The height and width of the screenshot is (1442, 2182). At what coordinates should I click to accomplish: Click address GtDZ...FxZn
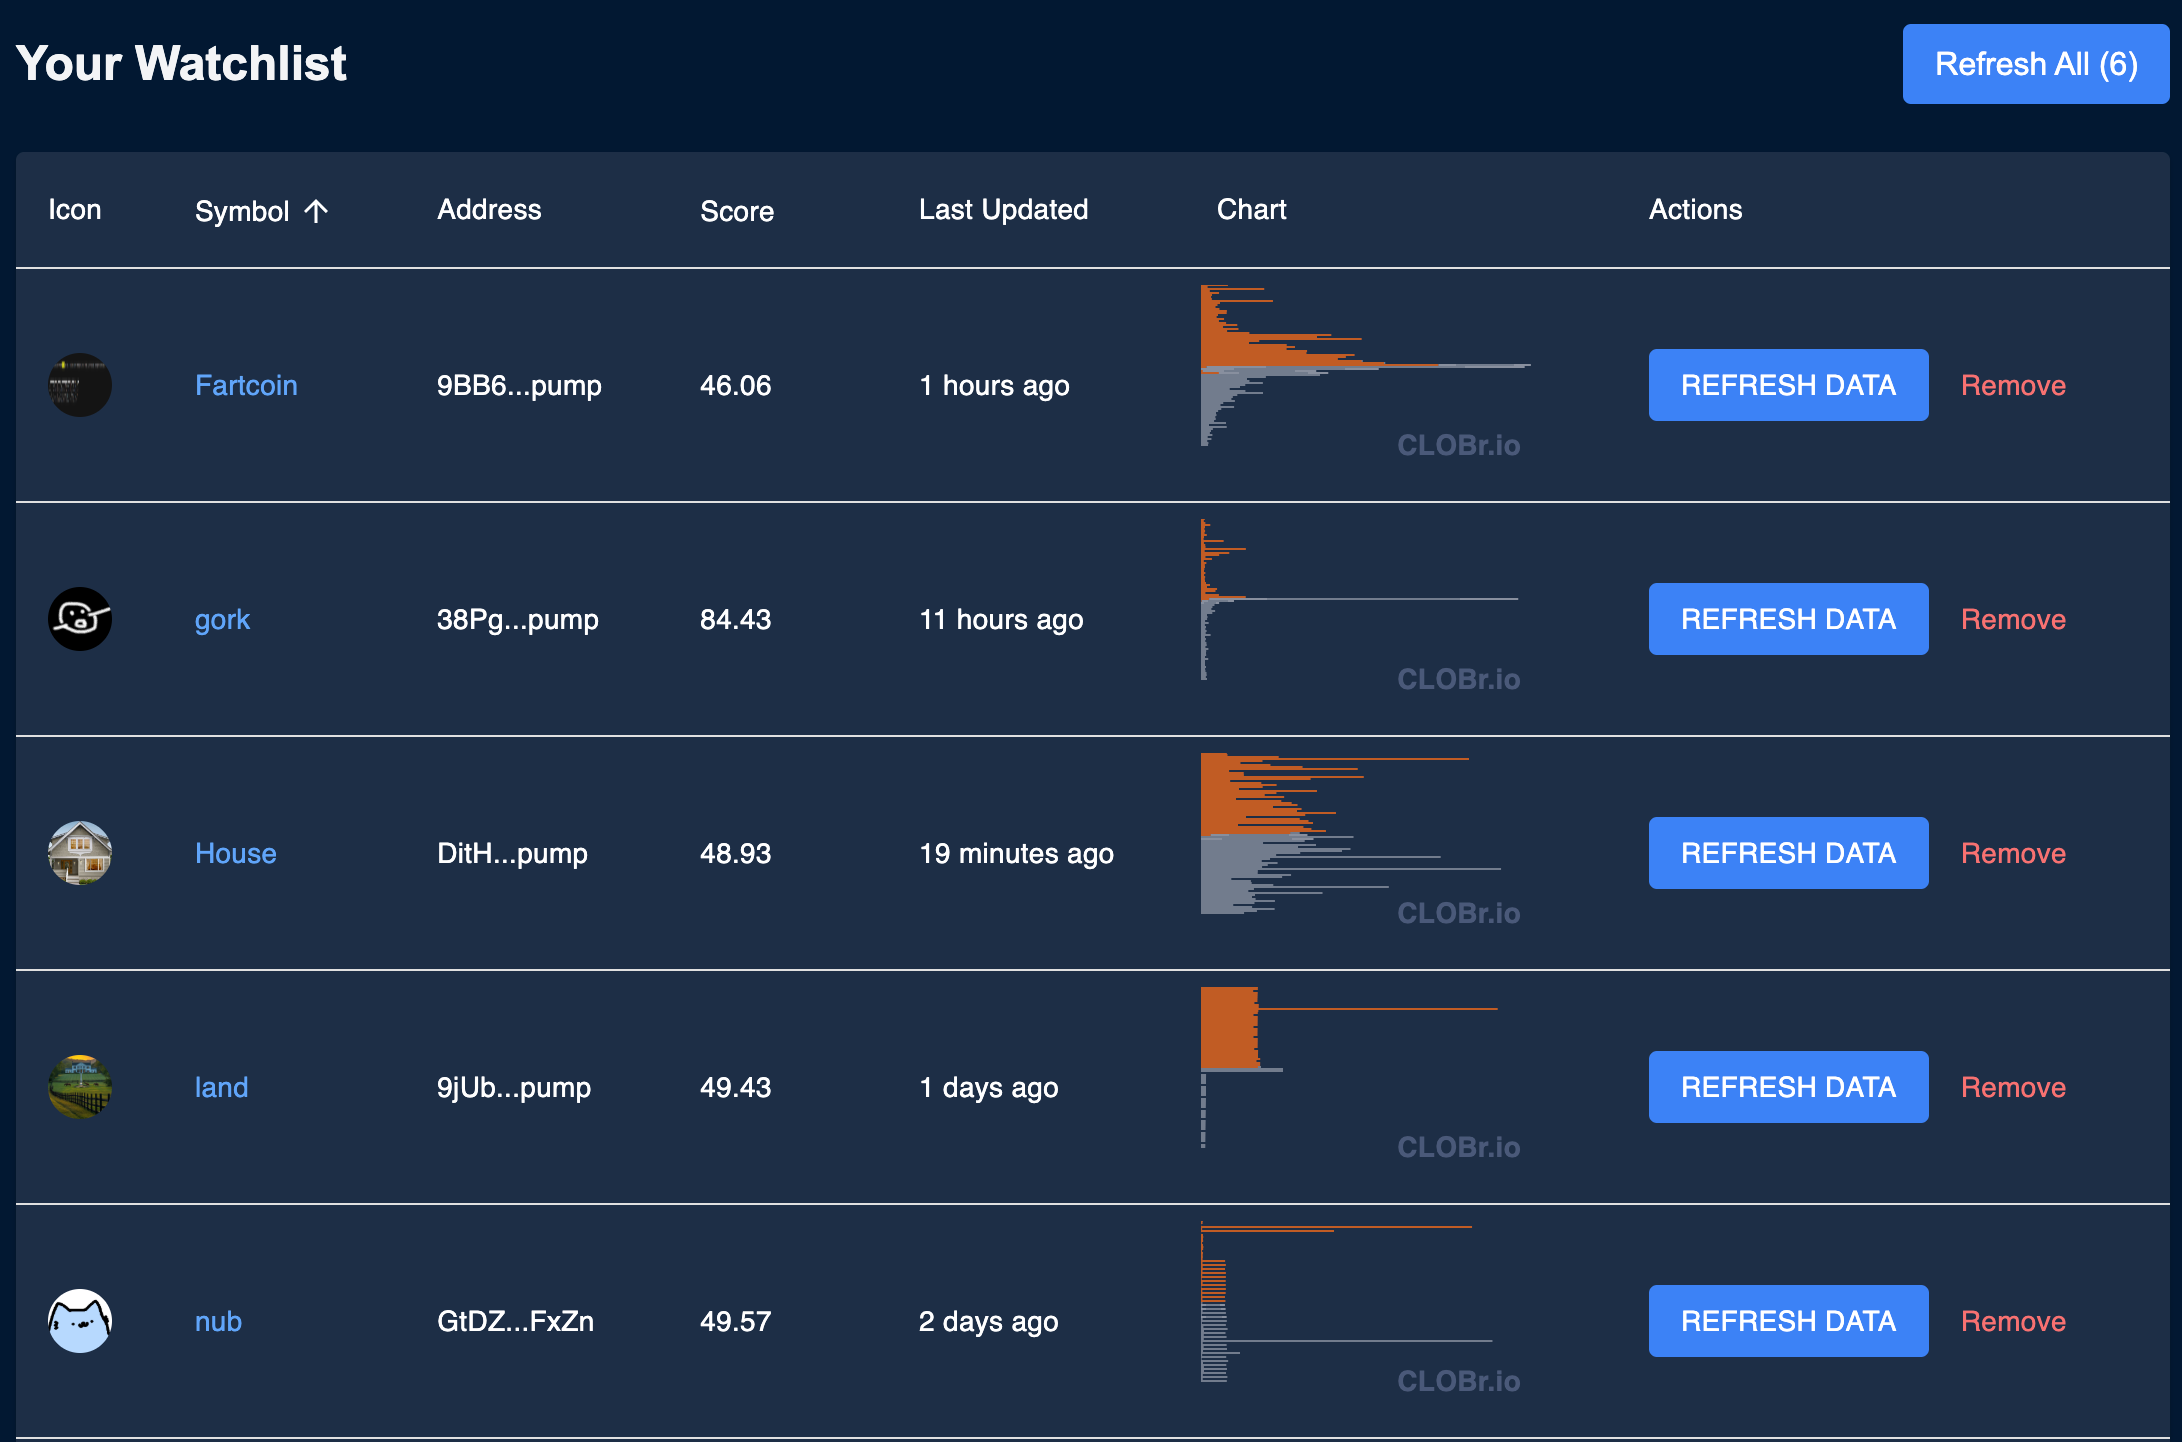[515, 1321]
